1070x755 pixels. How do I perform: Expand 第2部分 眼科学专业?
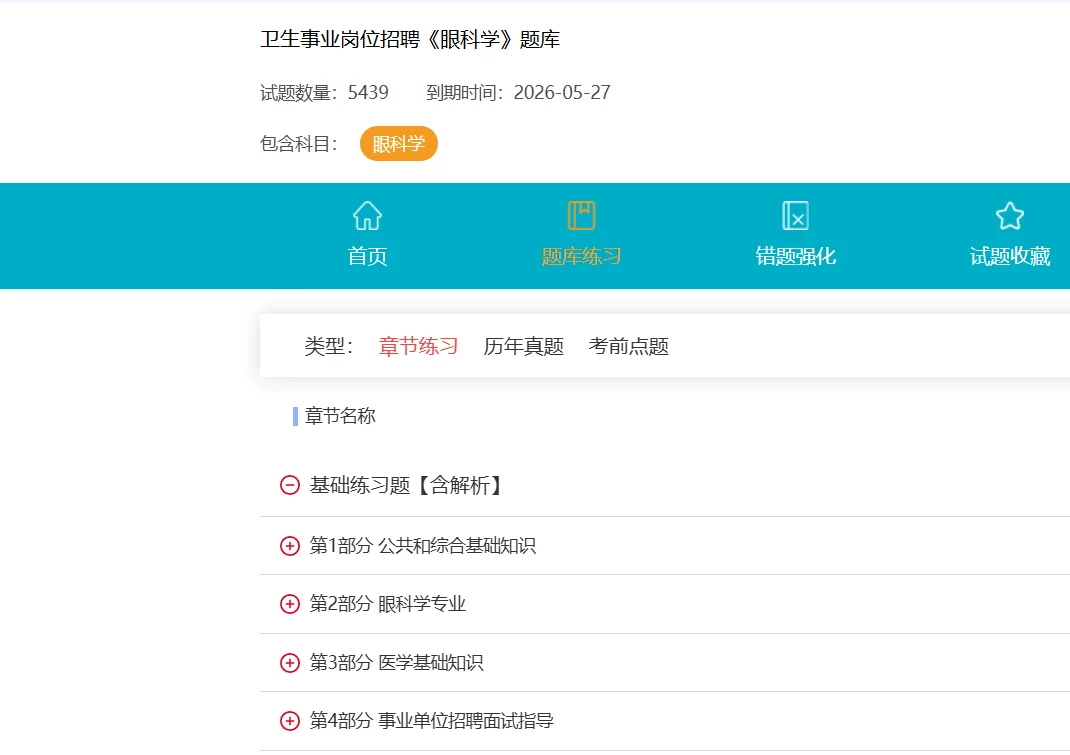point(289,603)
